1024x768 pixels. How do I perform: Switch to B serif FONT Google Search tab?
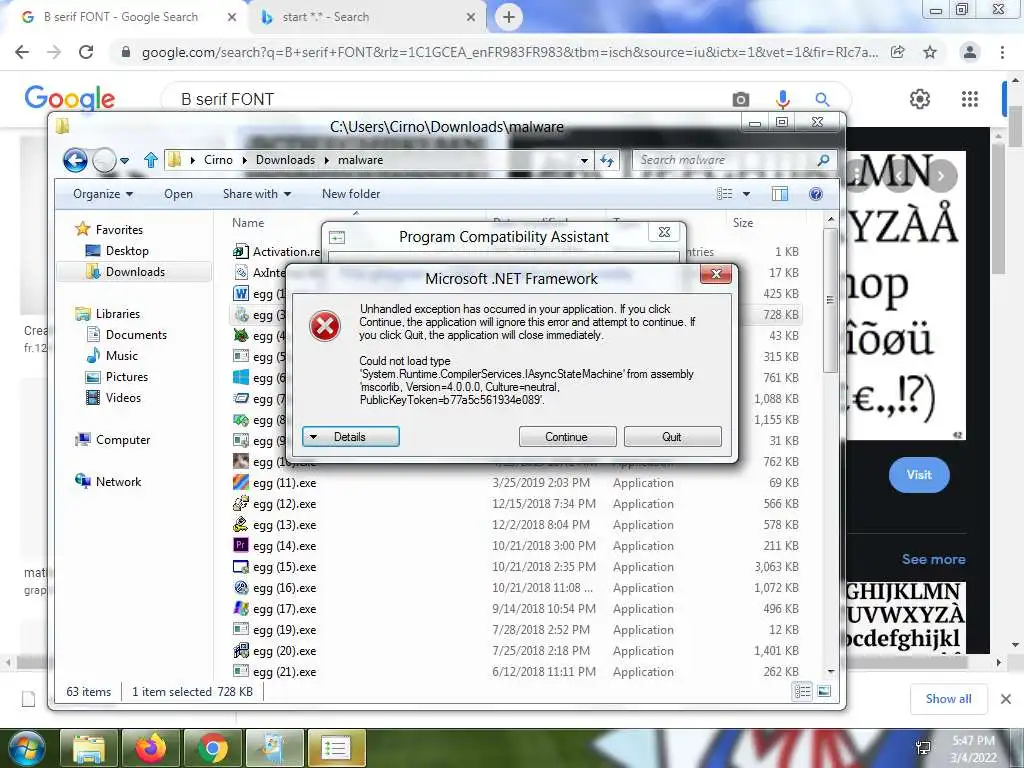pyautogui.click(x=124, y=17)
